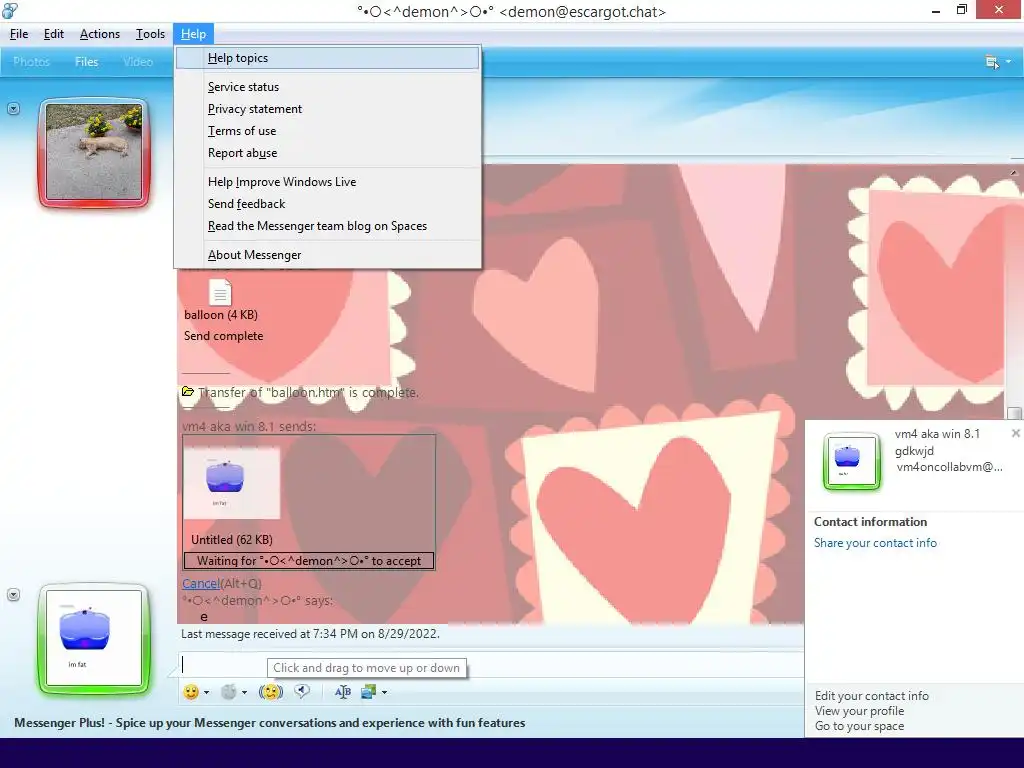The height and width of the screenshot is (768, 1024).
Task: Select the wink icon in toolbar
Action: [x=229, y=692]
